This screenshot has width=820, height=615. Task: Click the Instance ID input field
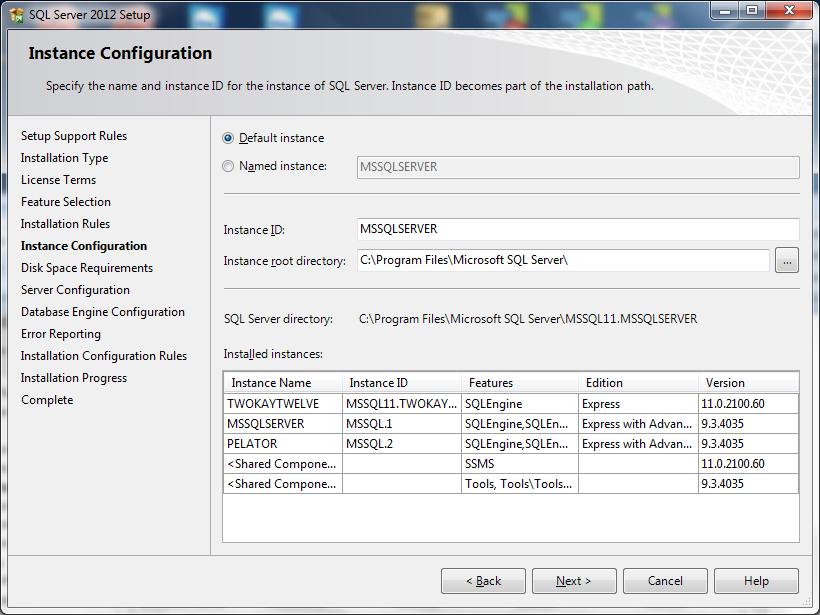pyautogui.click(x=578, y=229)
